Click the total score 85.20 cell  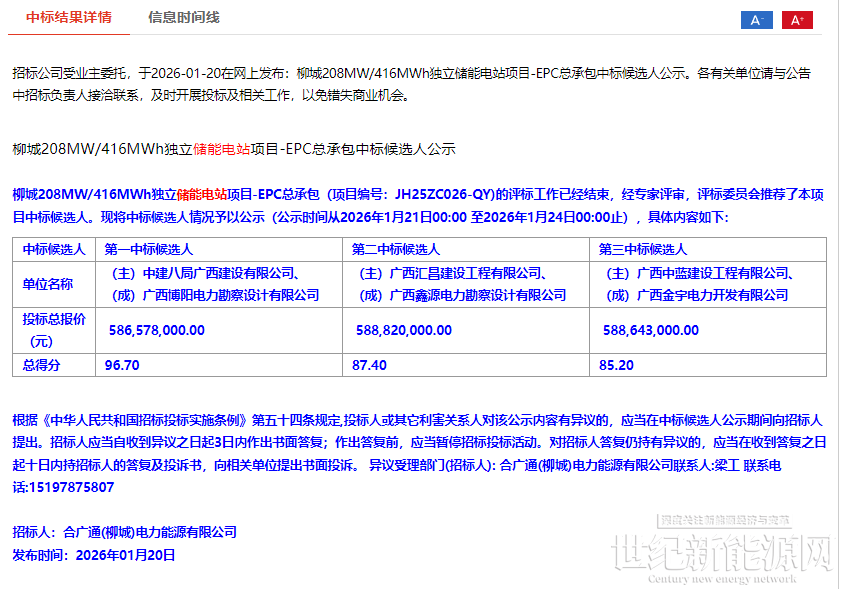(x=616, y=366)
